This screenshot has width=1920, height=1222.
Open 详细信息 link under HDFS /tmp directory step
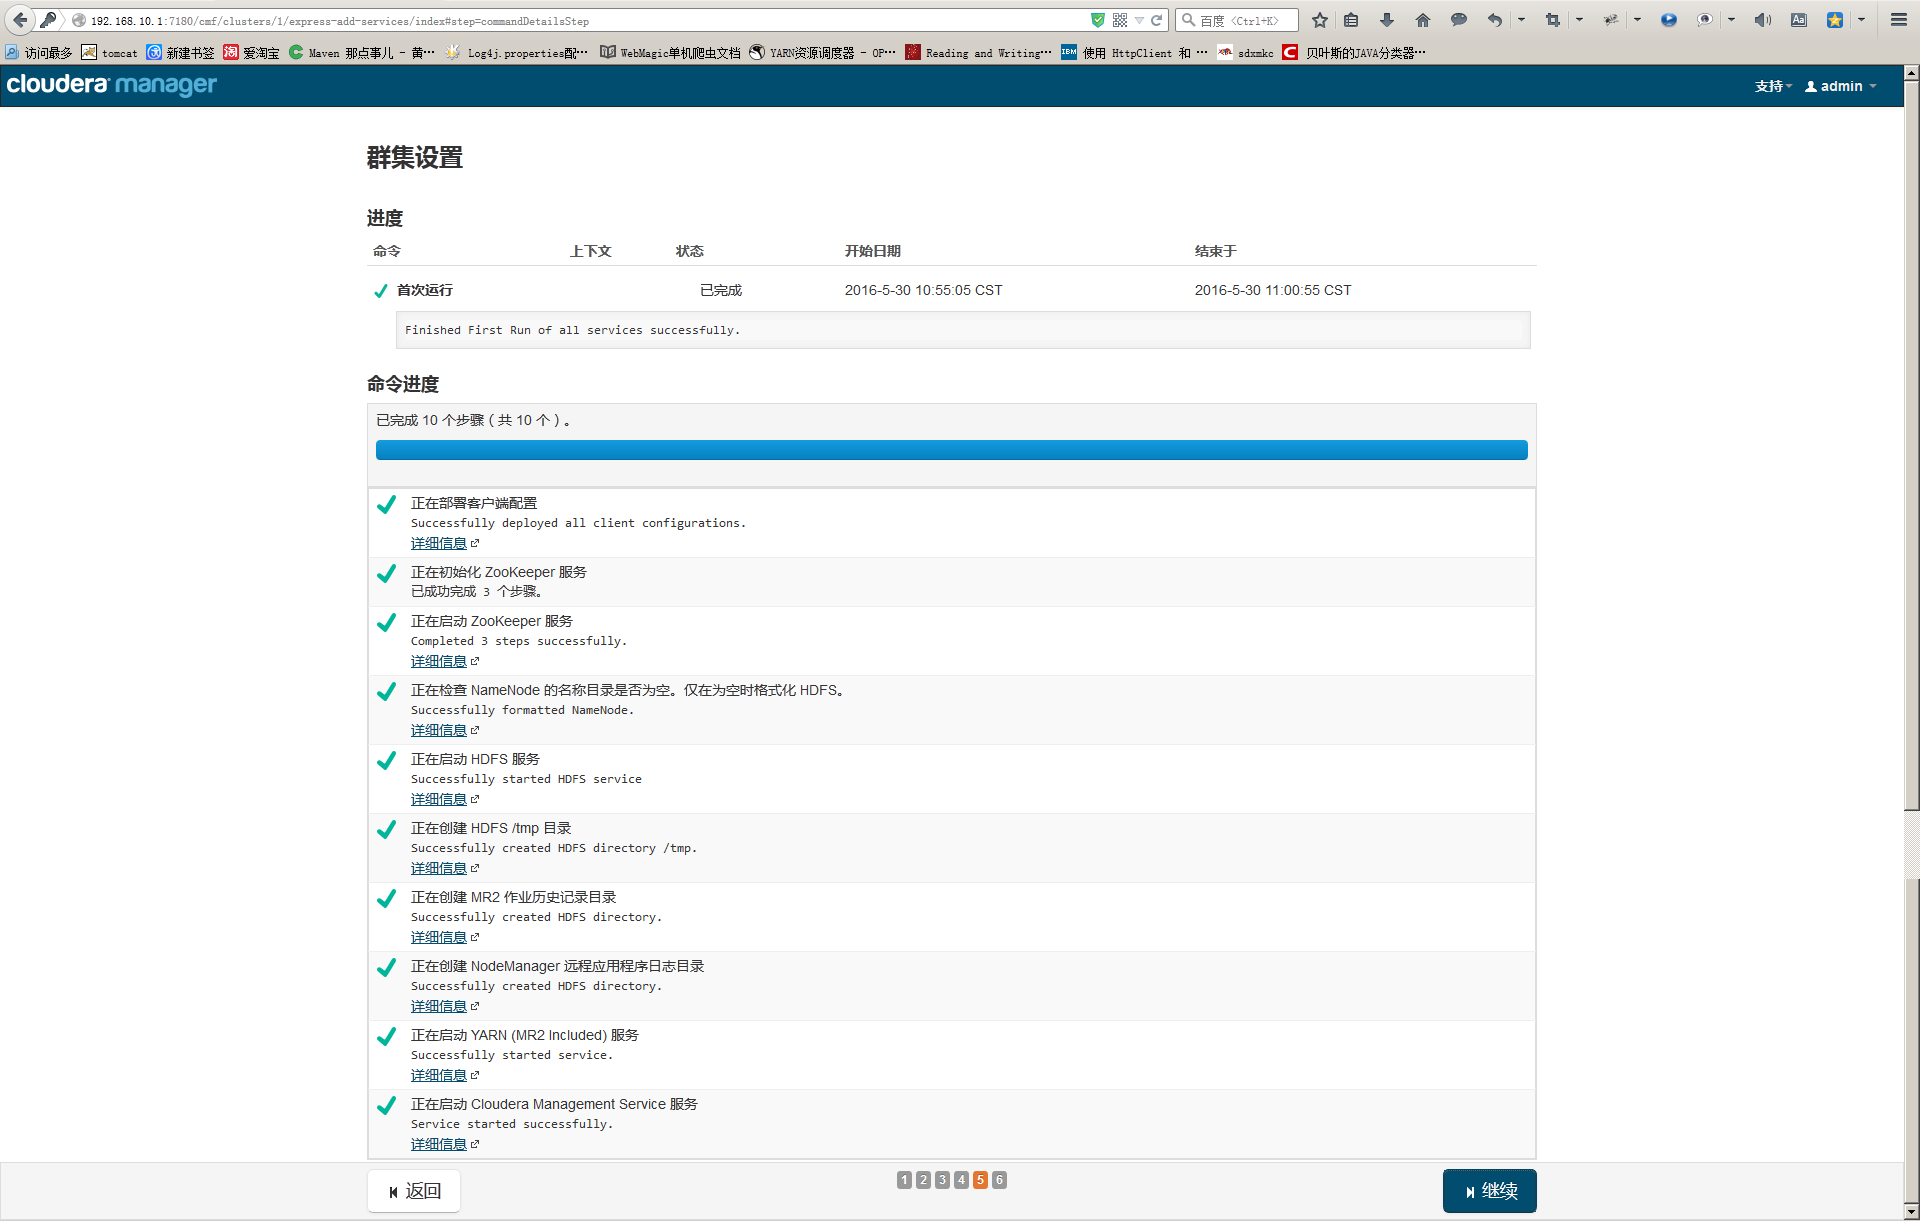(x=439, y=868)
